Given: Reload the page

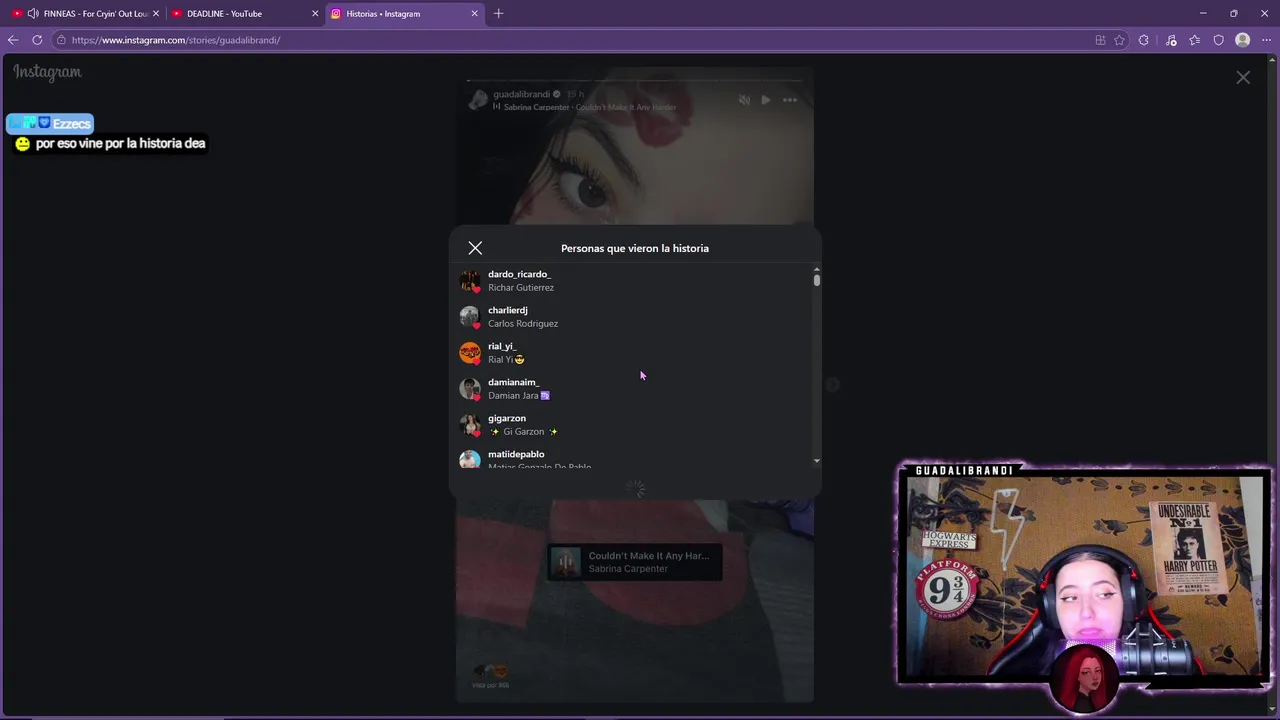Looking at the screenshot, I should pyautogui.click(x=37, y=40).
